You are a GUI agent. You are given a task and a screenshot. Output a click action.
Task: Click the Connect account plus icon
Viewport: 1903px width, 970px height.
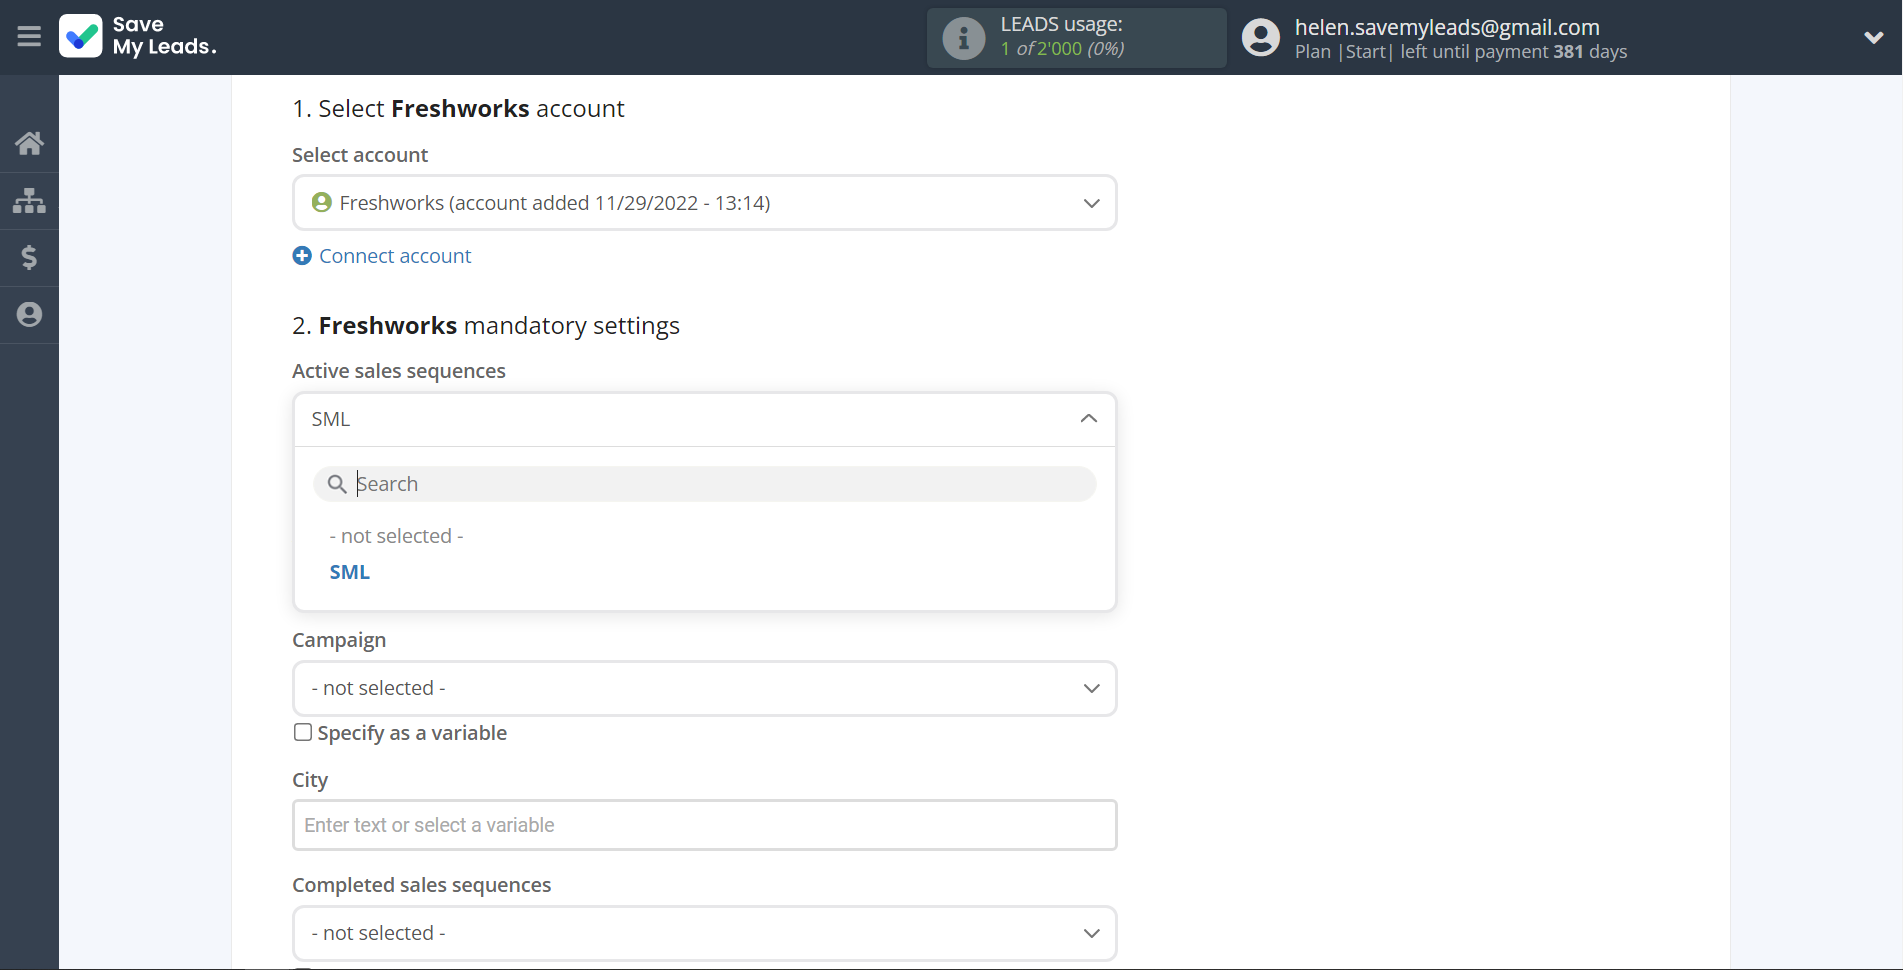[x=302, y=256]
